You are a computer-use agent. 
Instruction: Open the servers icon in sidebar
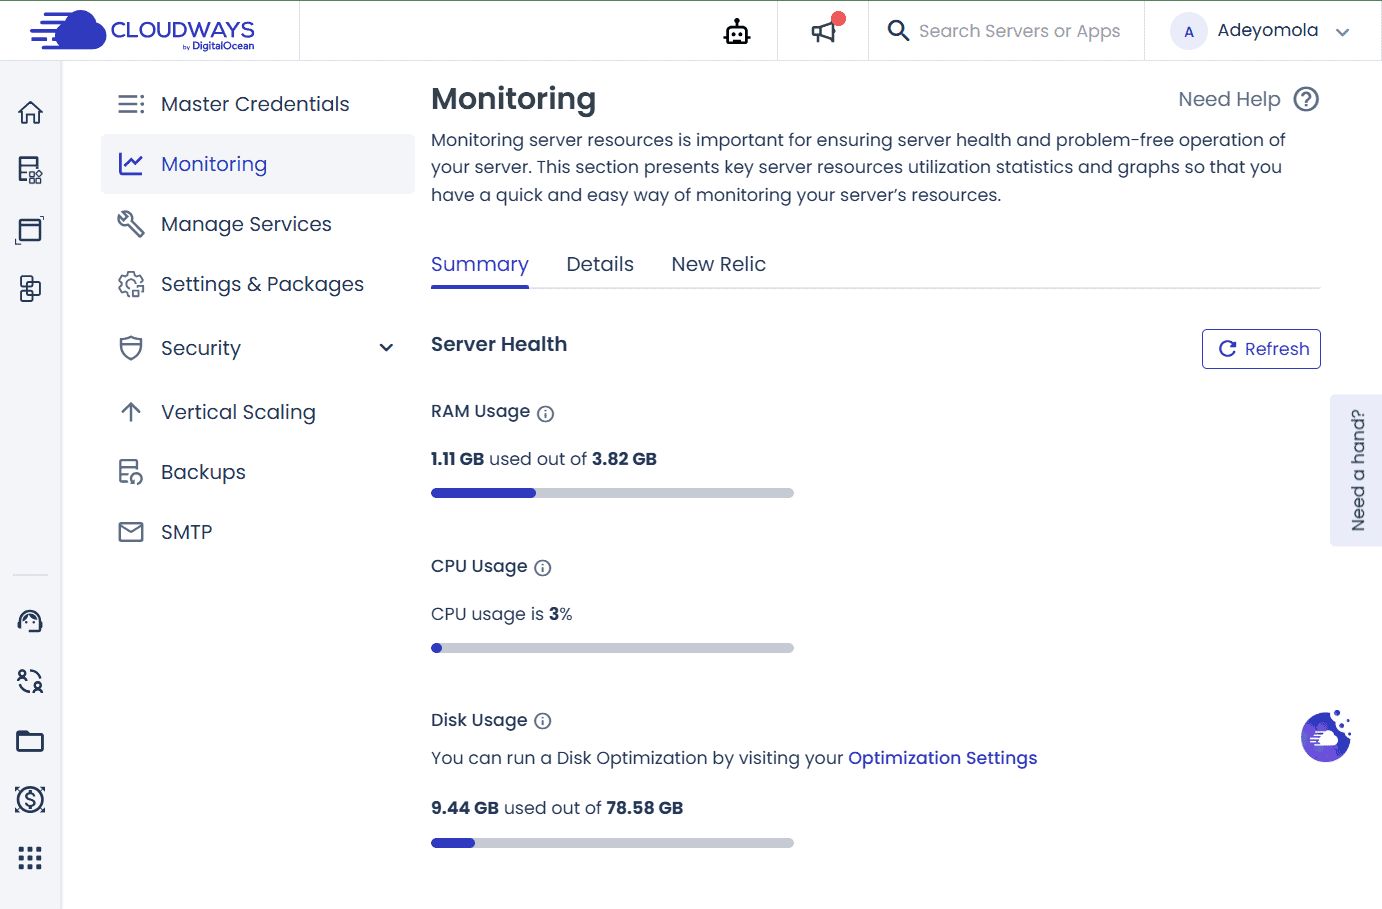tap(30, 170)
